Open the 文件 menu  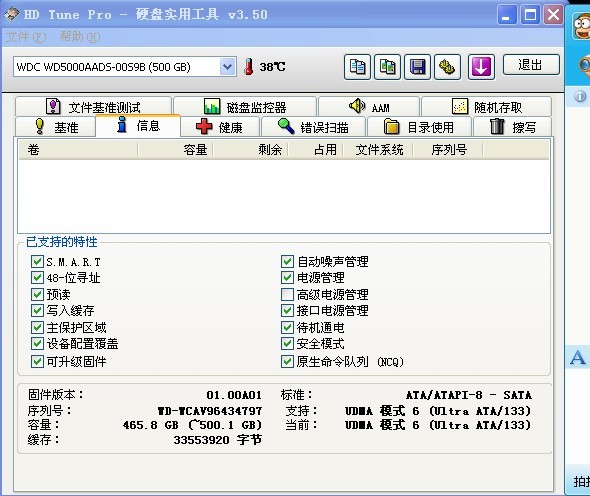click(26, 37)
